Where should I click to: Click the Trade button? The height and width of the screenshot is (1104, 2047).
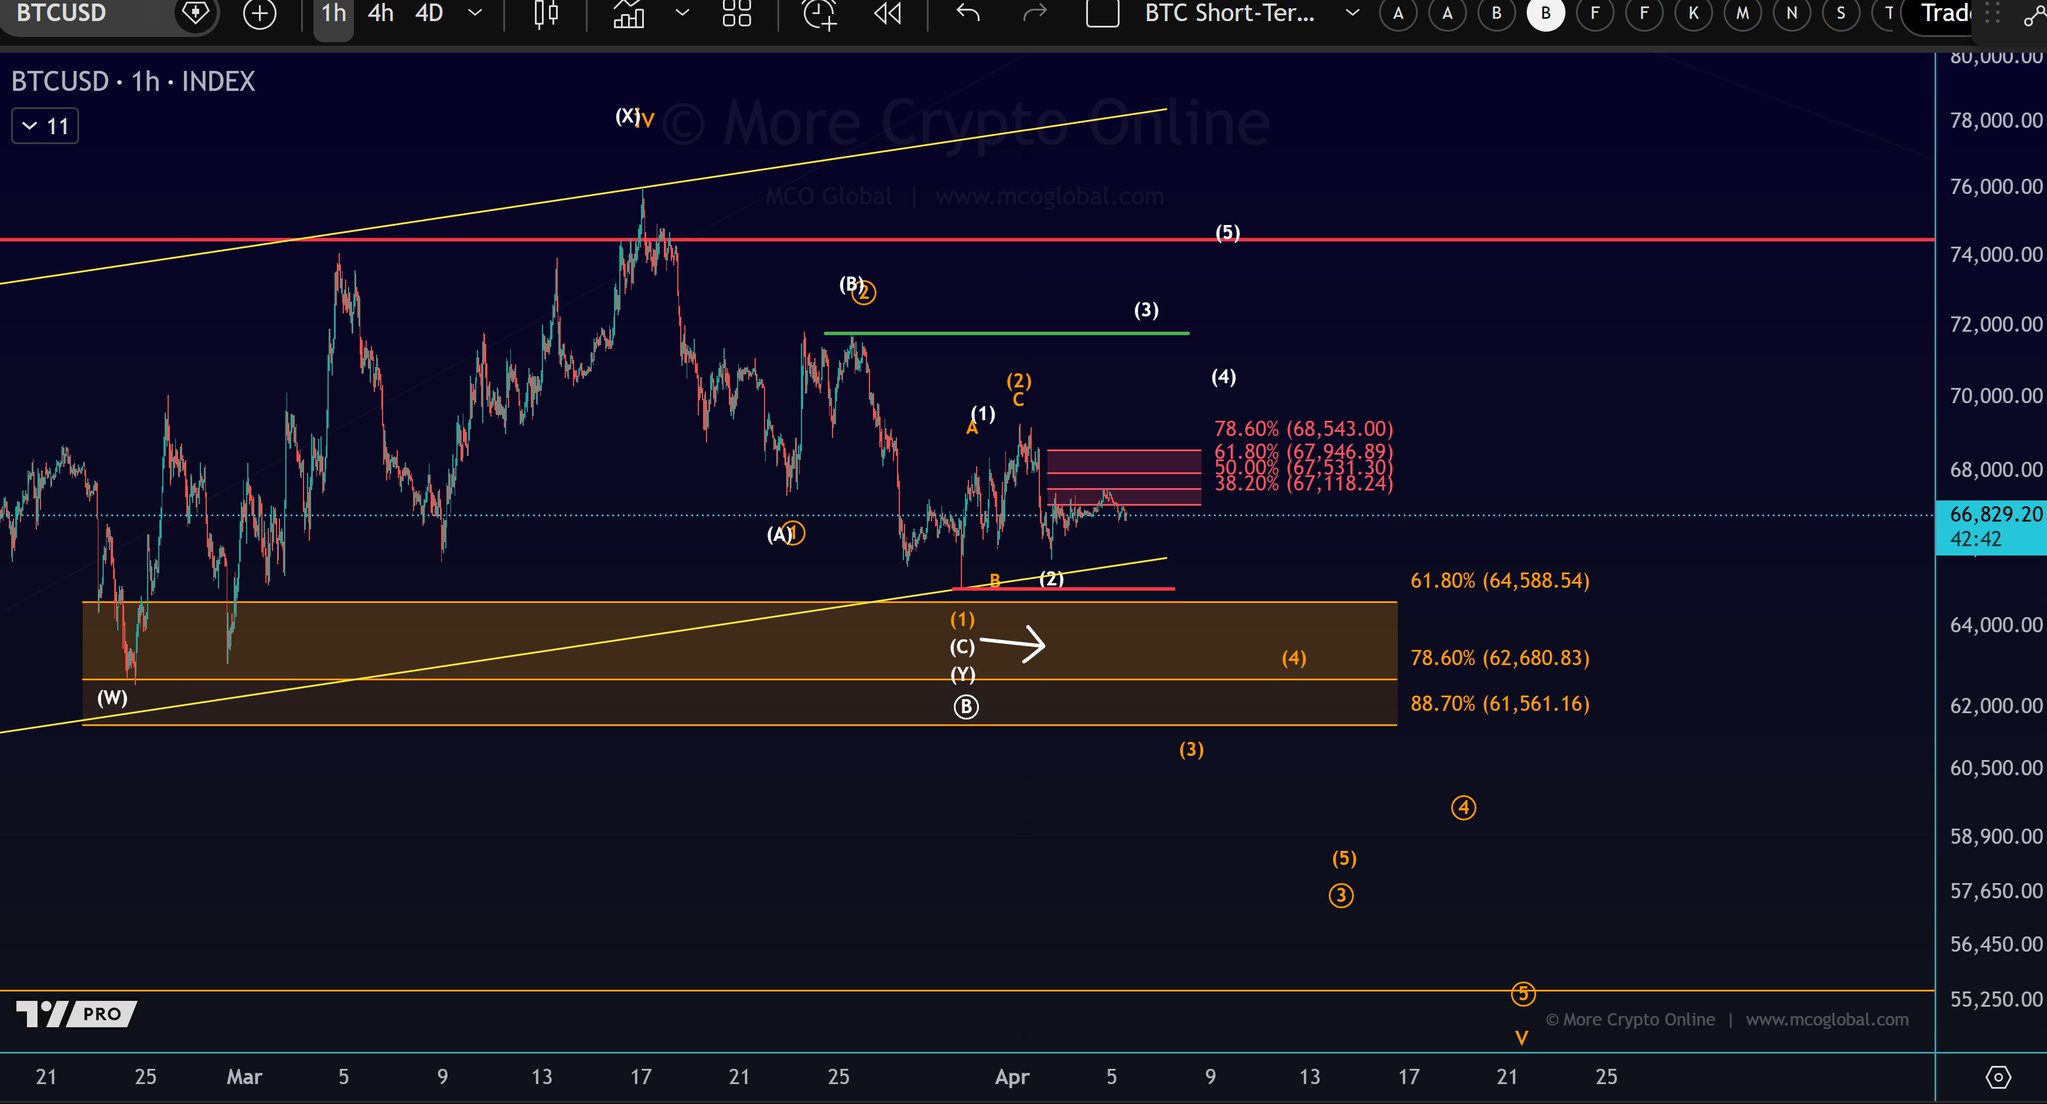coord(1945,14)
